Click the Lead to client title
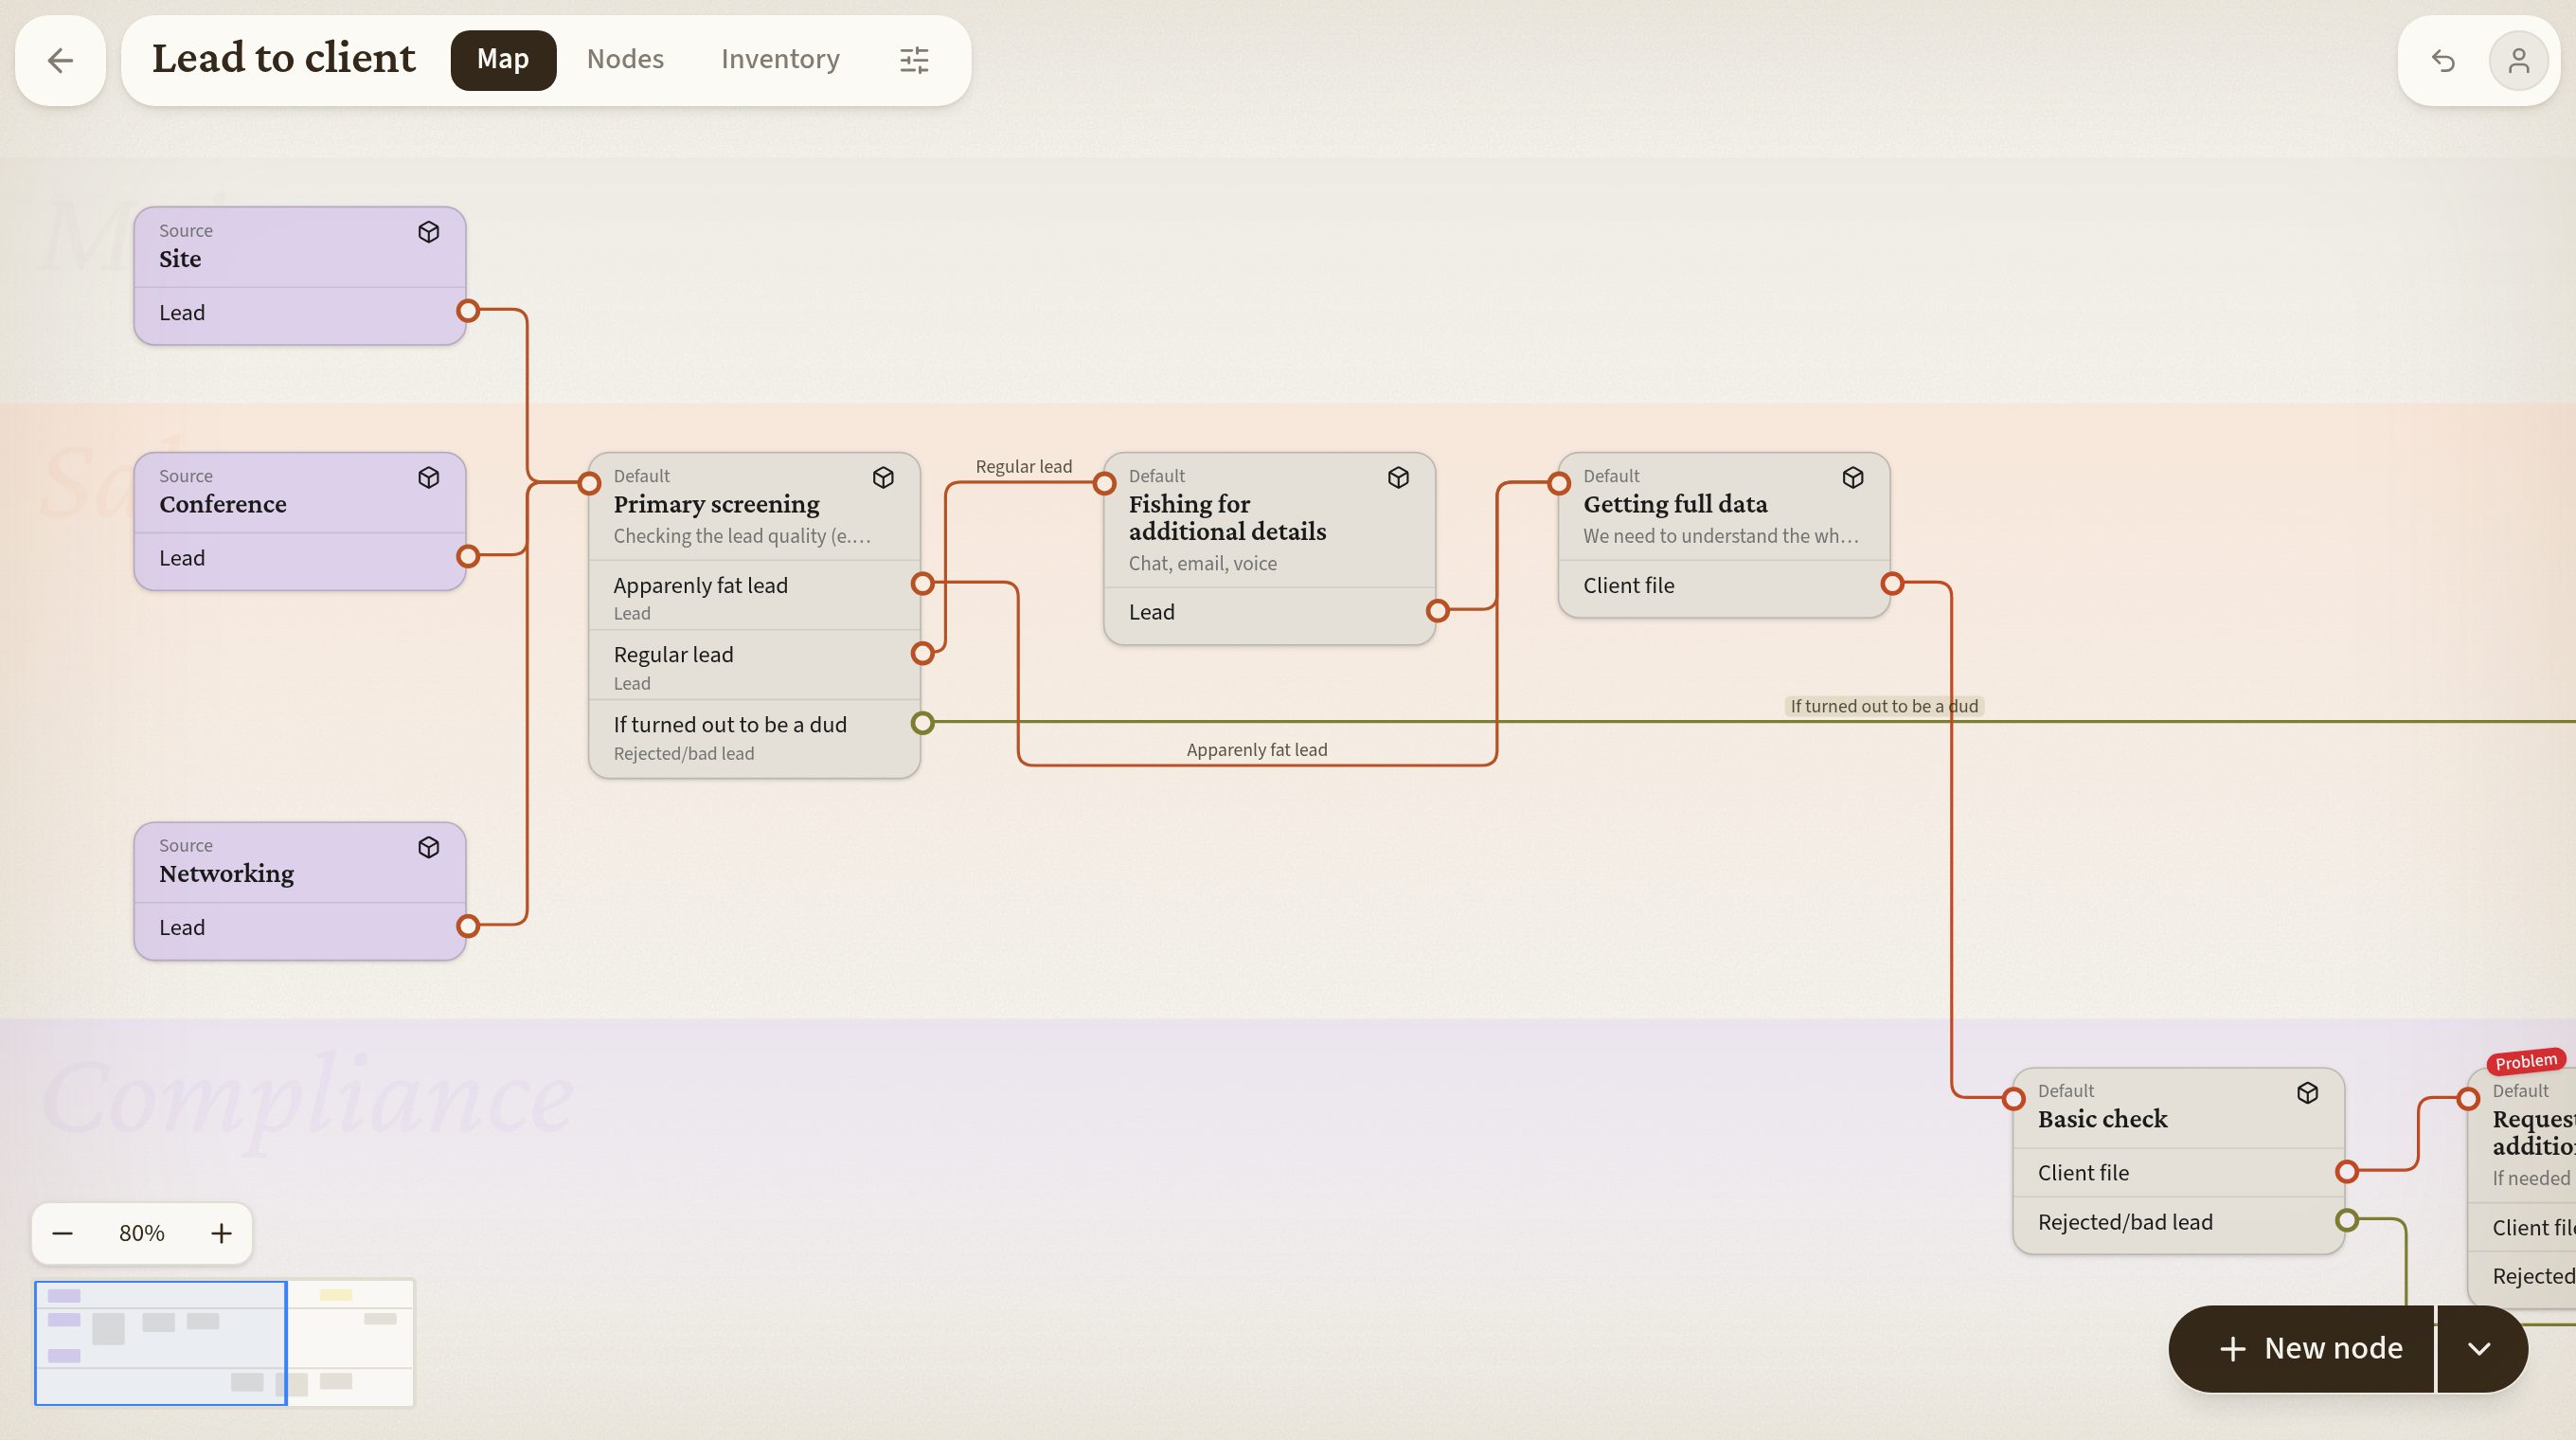This screenshot has height=1440, width=2576. (x=283, y=58)
